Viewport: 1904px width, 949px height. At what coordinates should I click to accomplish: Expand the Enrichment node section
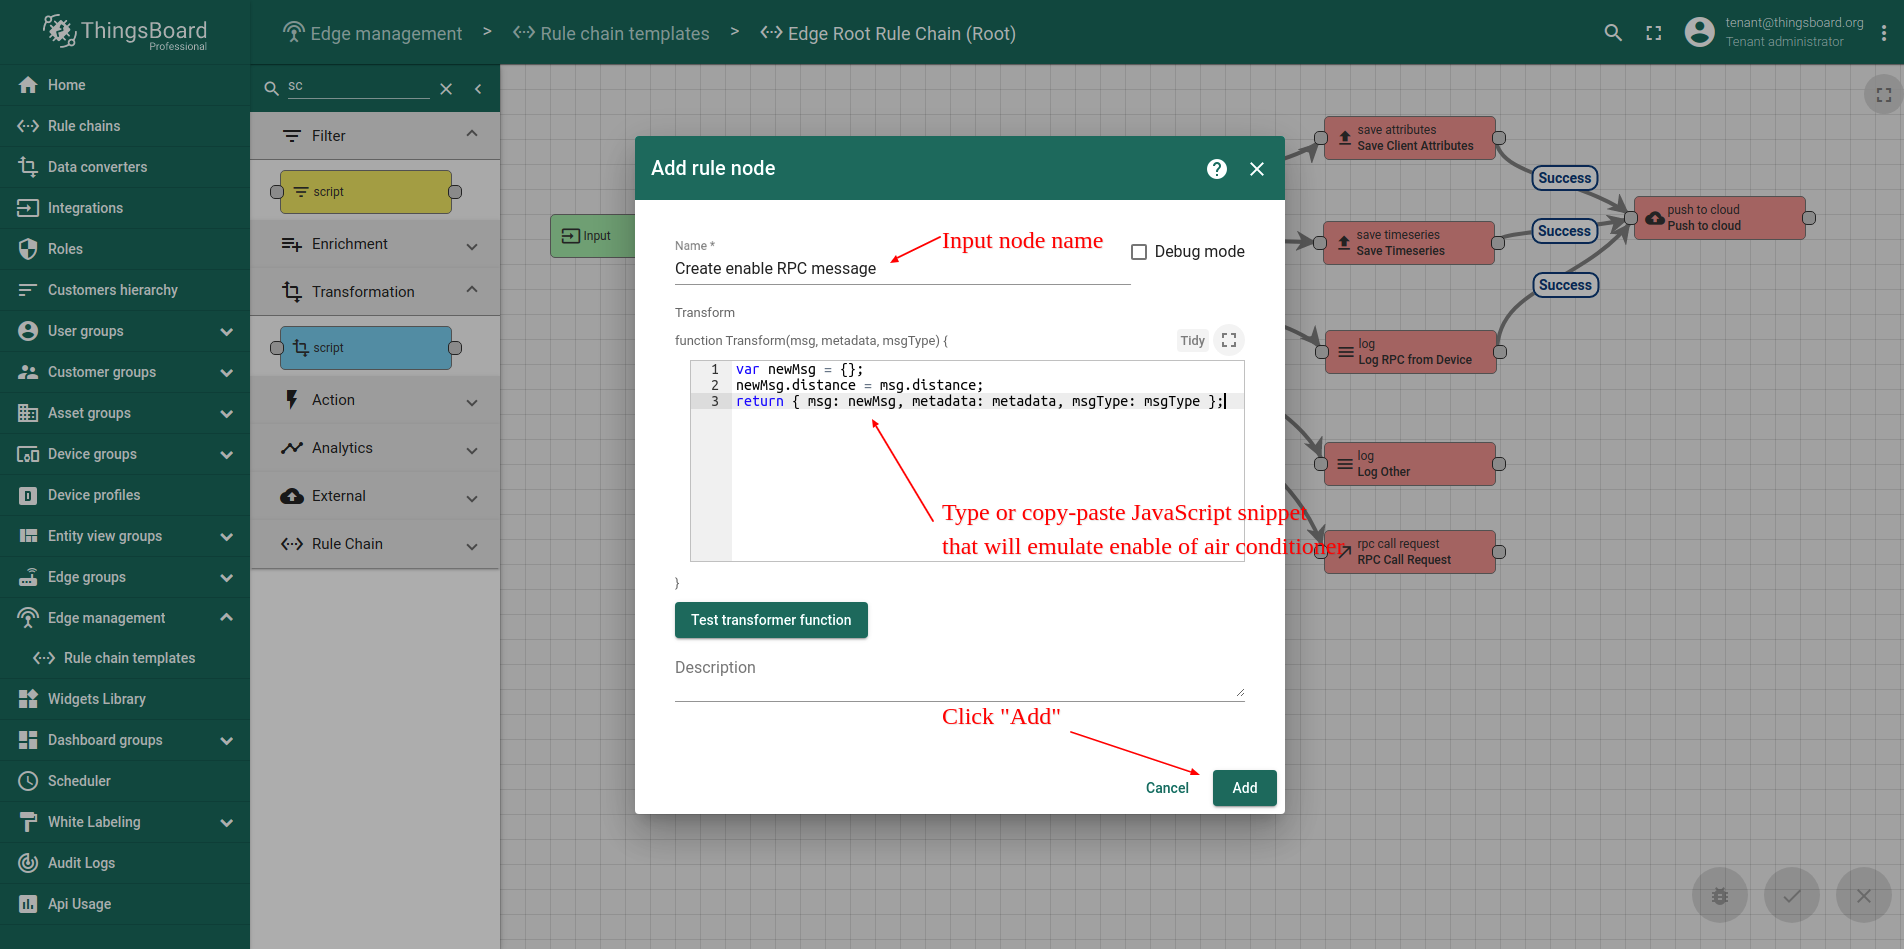472,245
